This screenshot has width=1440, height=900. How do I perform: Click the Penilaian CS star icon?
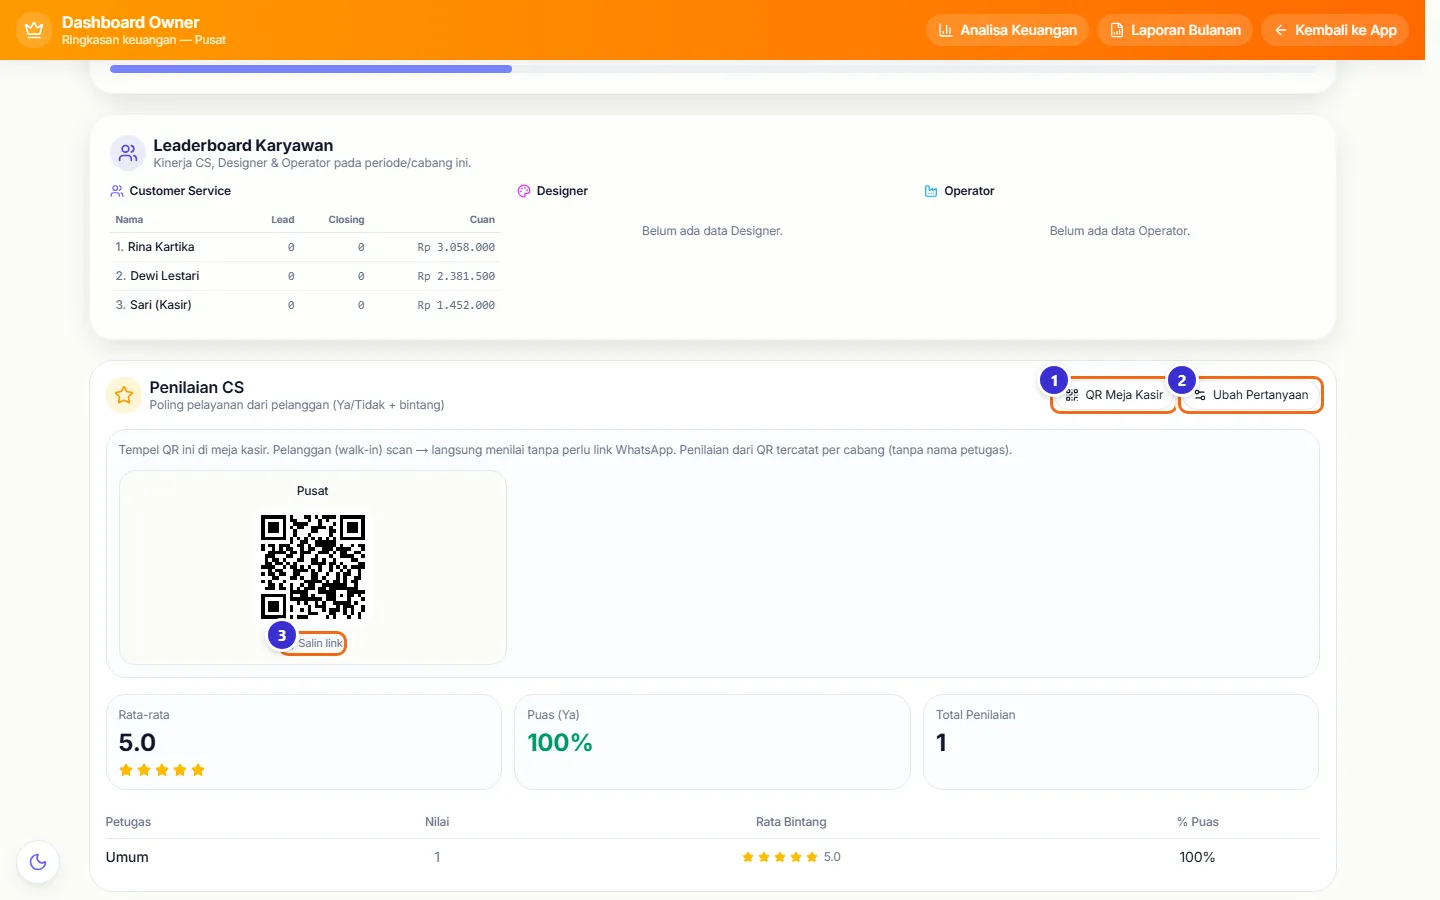click(124, 395)
